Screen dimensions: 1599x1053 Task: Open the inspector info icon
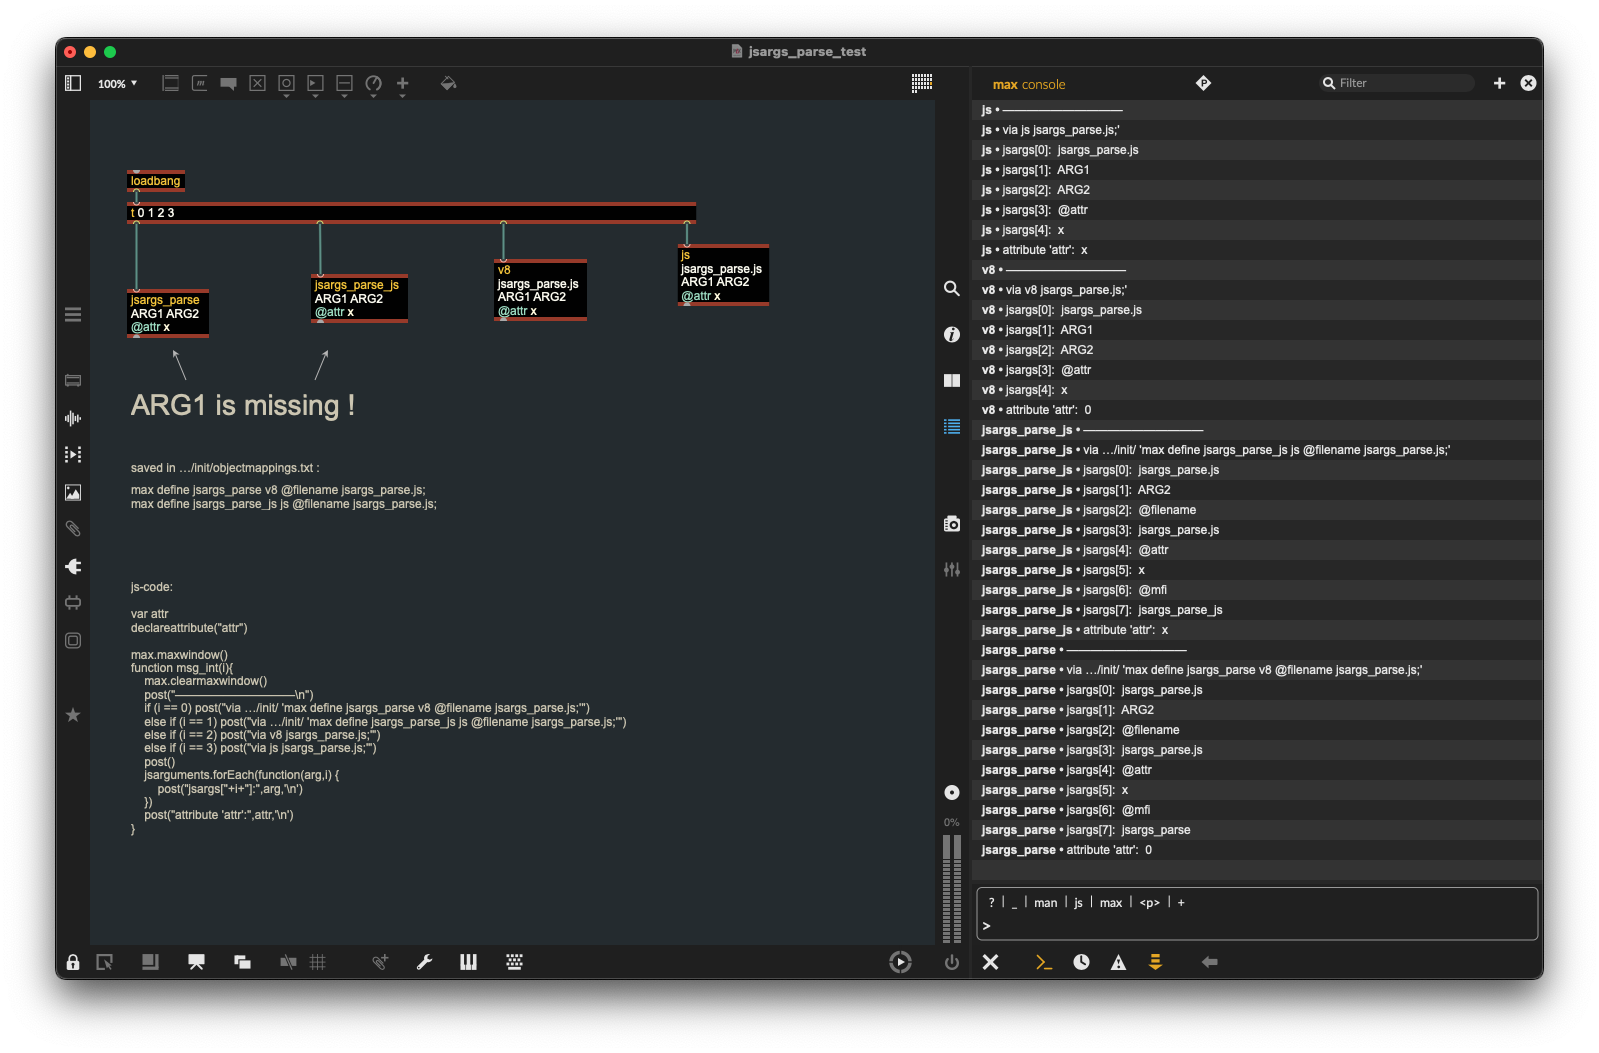pos(951,334)
